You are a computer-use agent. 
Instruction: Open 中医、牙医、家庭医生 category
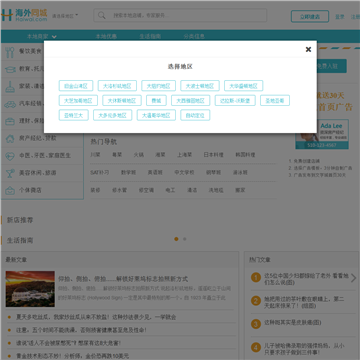click(45, 155)
